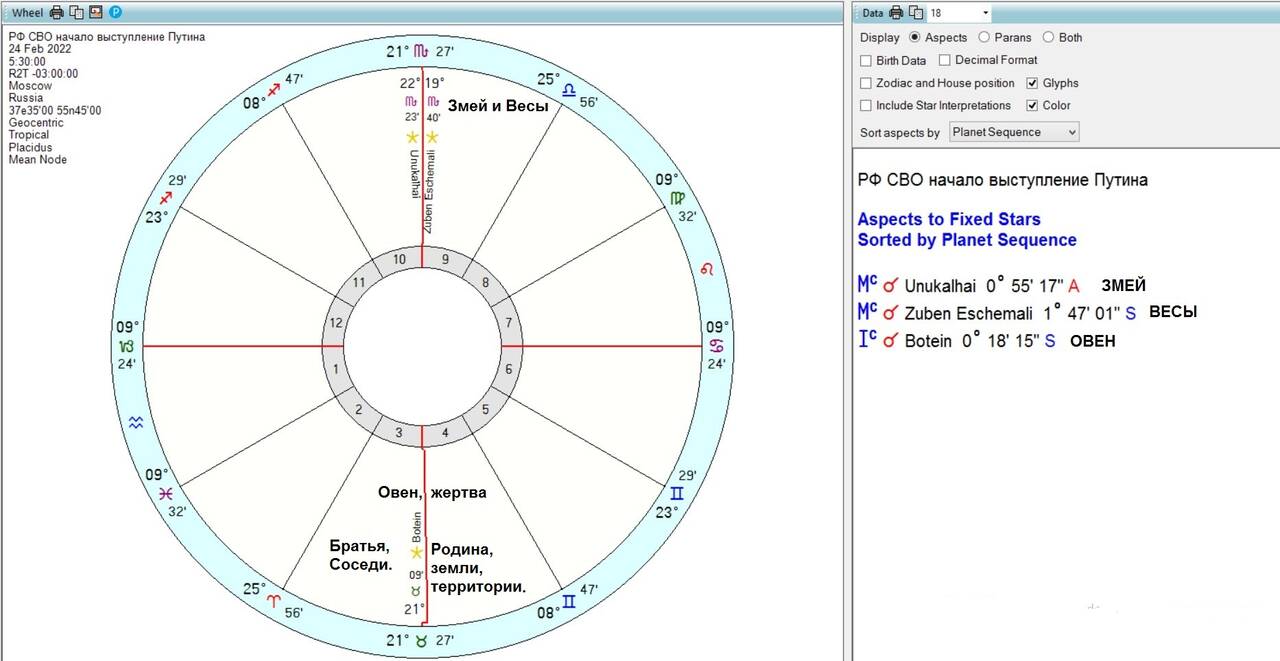Enable the Birth Data checkbox

click(x=866, y=60)
